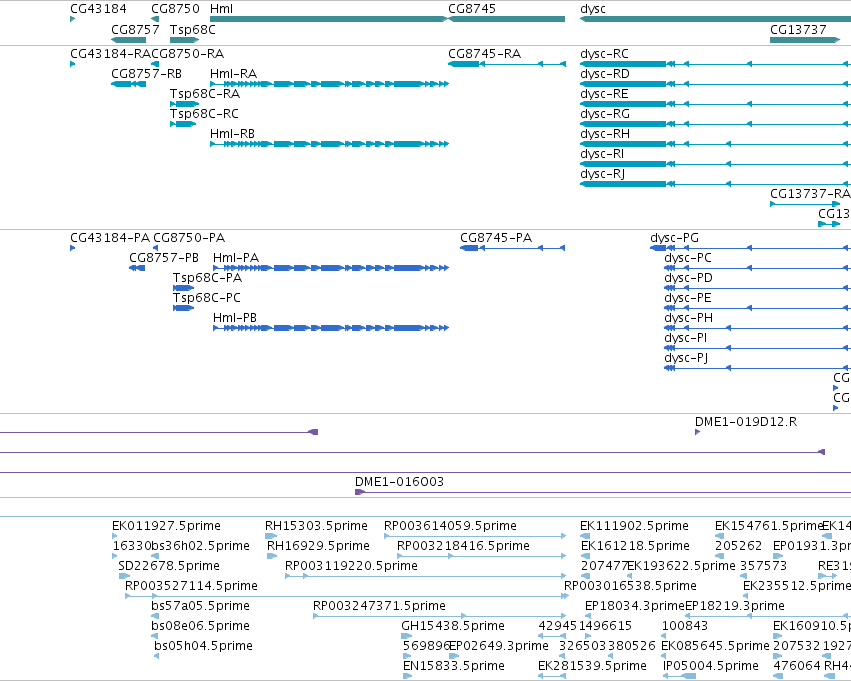Image resolution: width=851 pixels, height=681 pixels.
Task: Click protein dysc-PC
Action: click(x=758, y=268)
